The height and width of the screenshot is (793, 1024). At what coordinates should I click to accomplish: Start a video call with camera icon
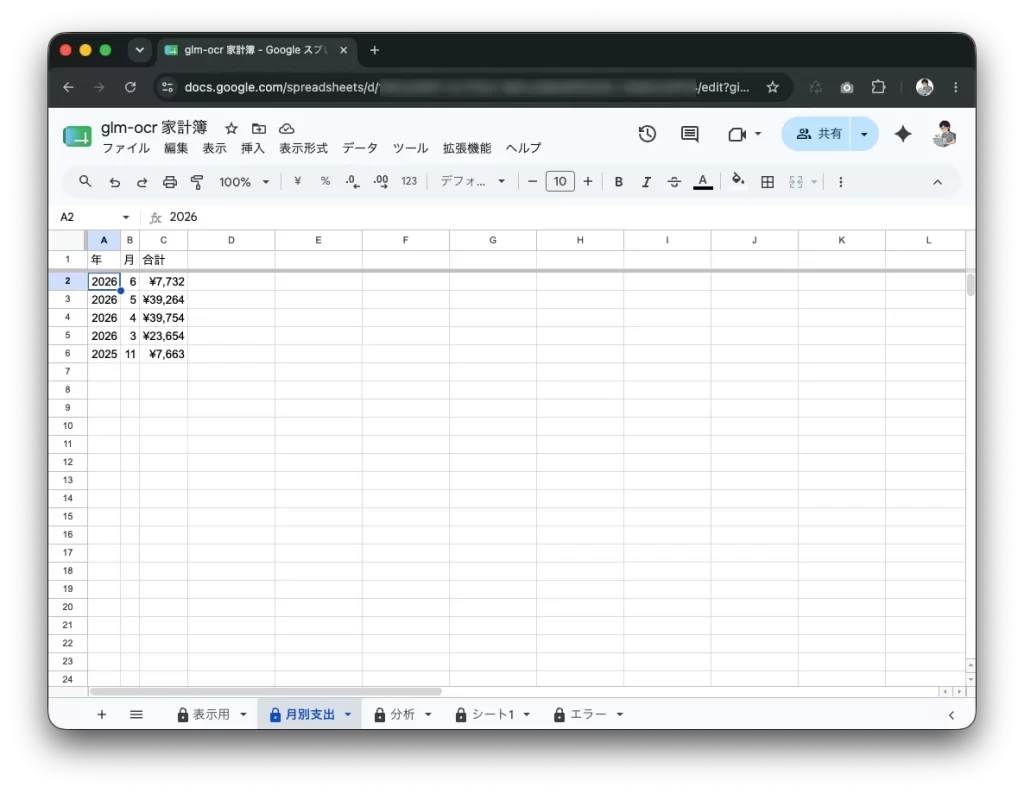[x=737, y=134]
